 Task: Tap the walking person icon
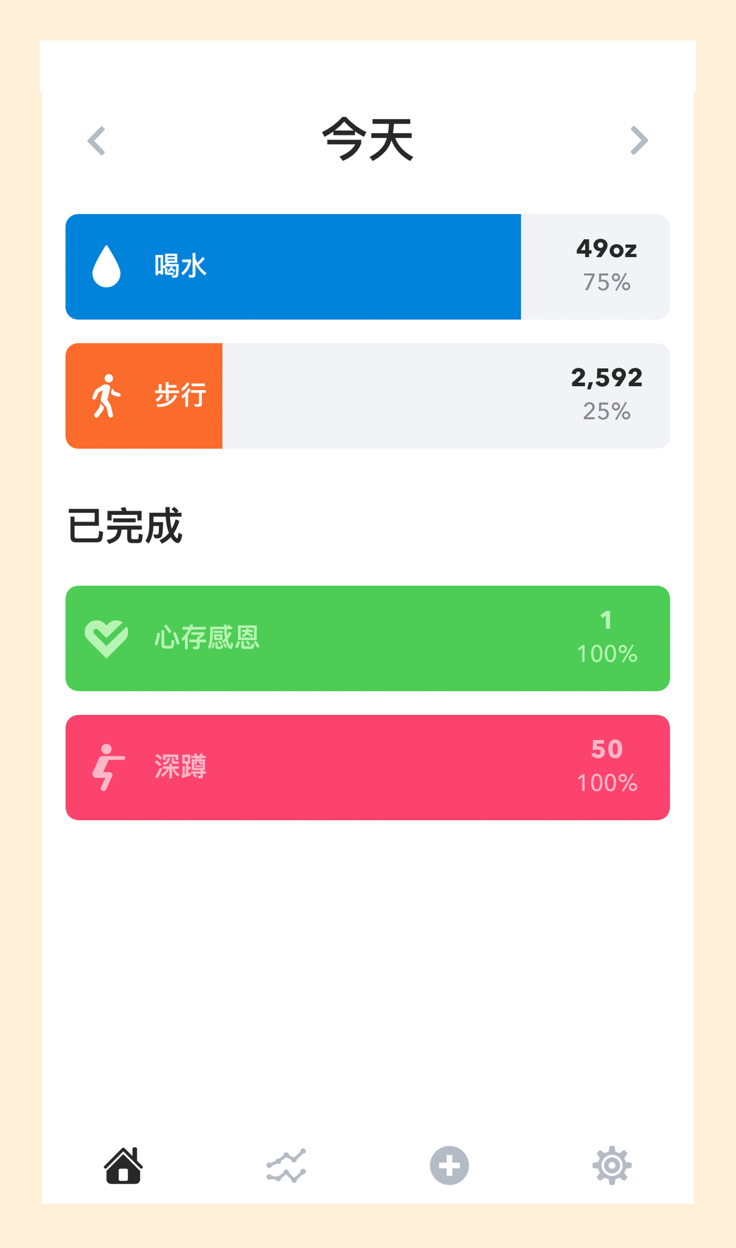pos(106,396)
